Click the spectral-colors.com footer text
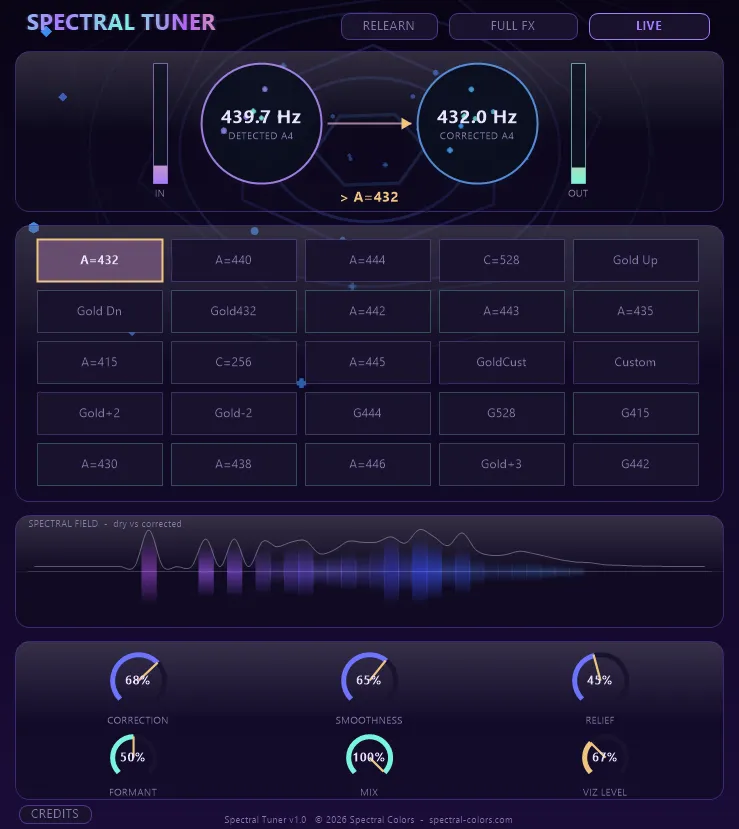Screen dimensions: 739x829 470,819
